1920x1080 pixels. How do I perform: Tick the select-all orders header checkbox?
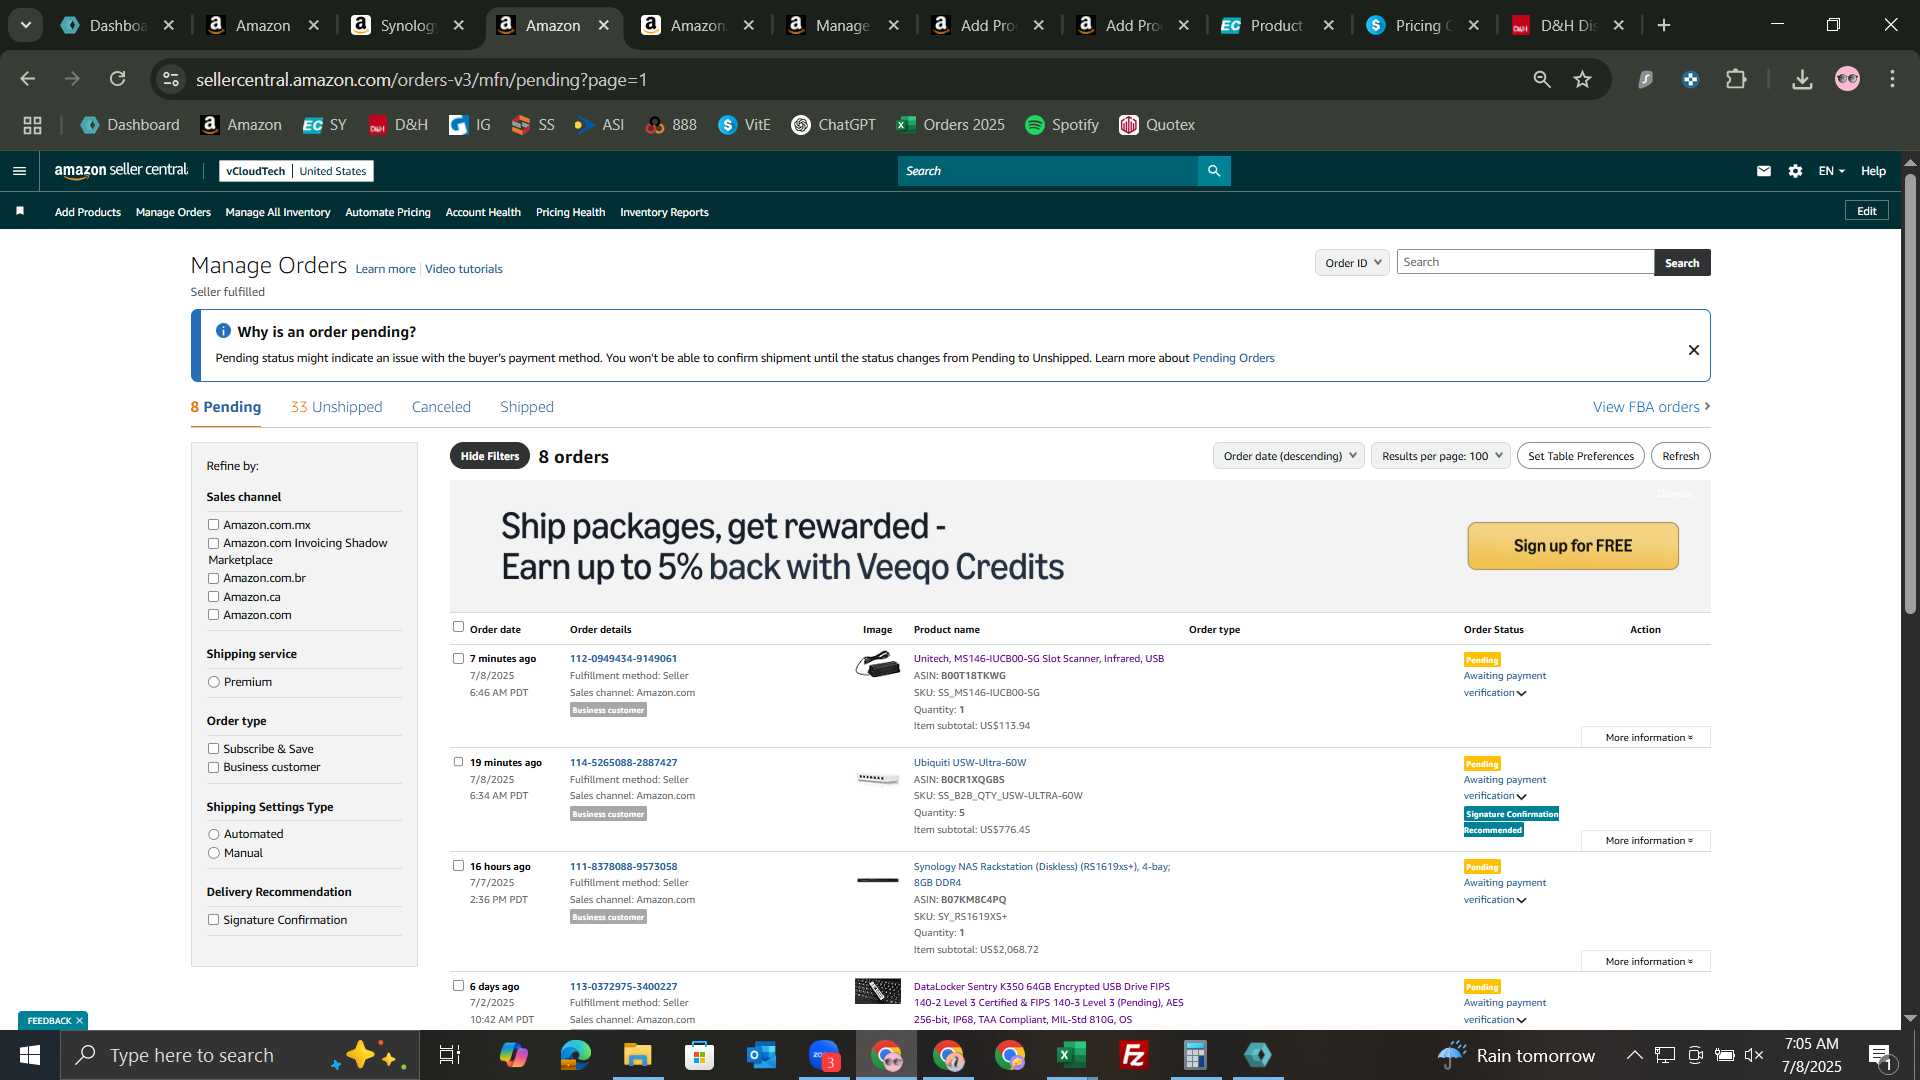pos(458,627)
